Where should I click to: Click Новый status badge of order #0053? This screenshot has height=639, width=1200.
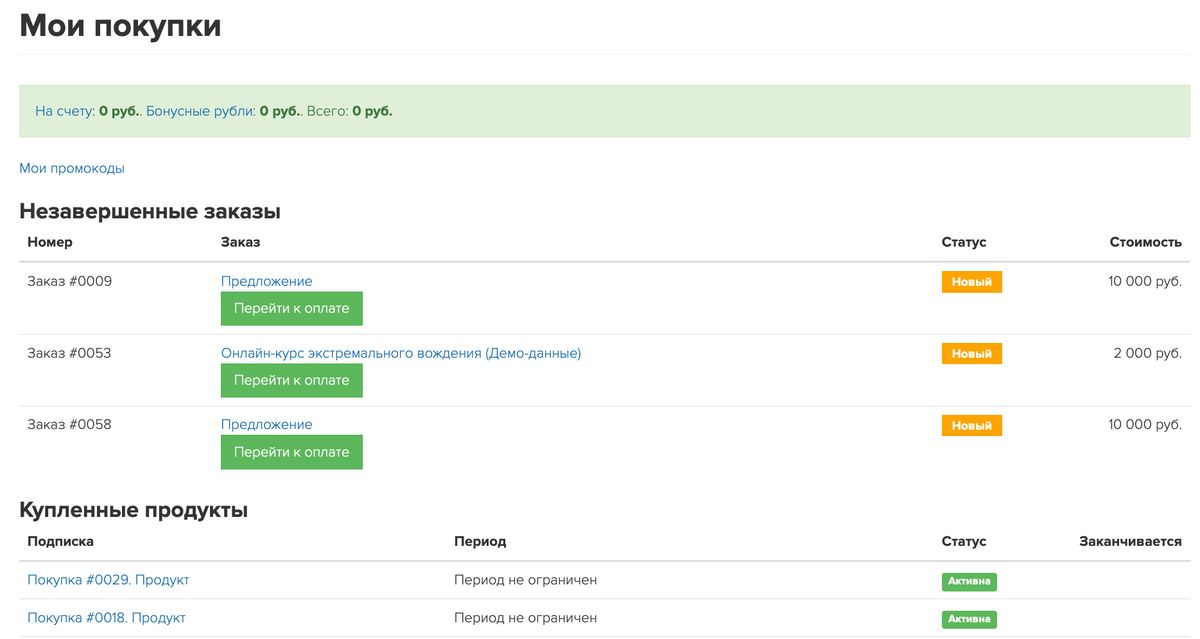(x=972, y=354)
